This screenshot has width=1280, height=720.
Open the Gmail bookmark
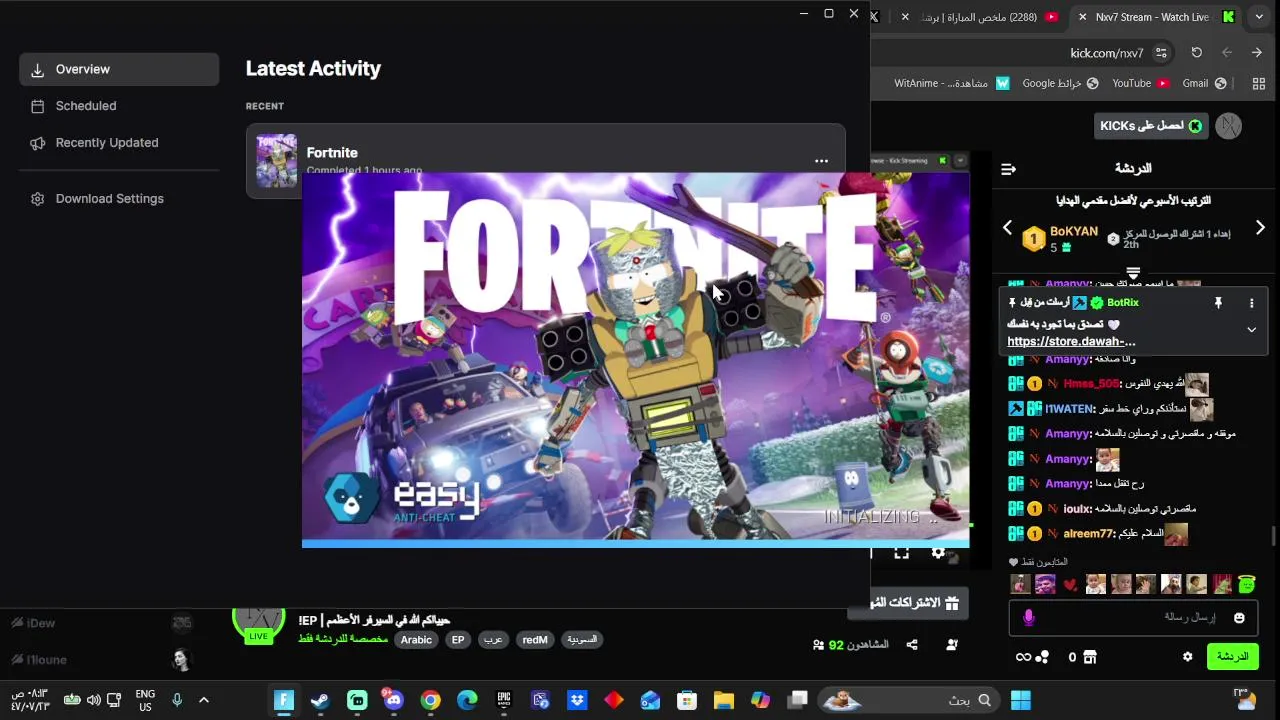coord(1205,83)
